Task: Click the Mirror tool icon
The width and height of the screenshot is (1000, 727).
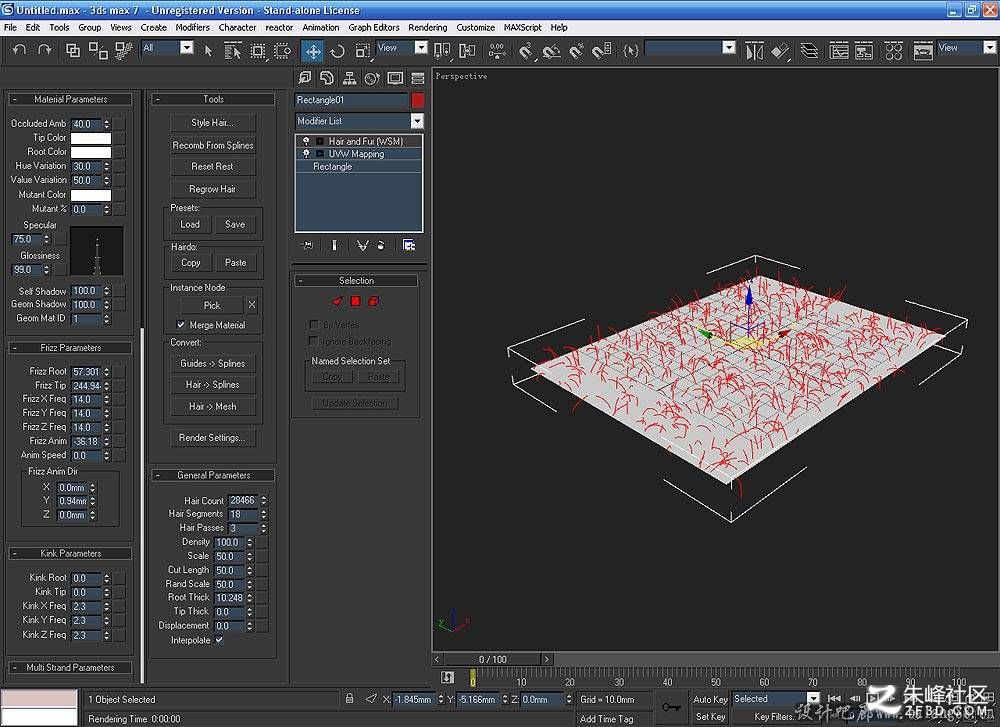Action: pos(754,51)
